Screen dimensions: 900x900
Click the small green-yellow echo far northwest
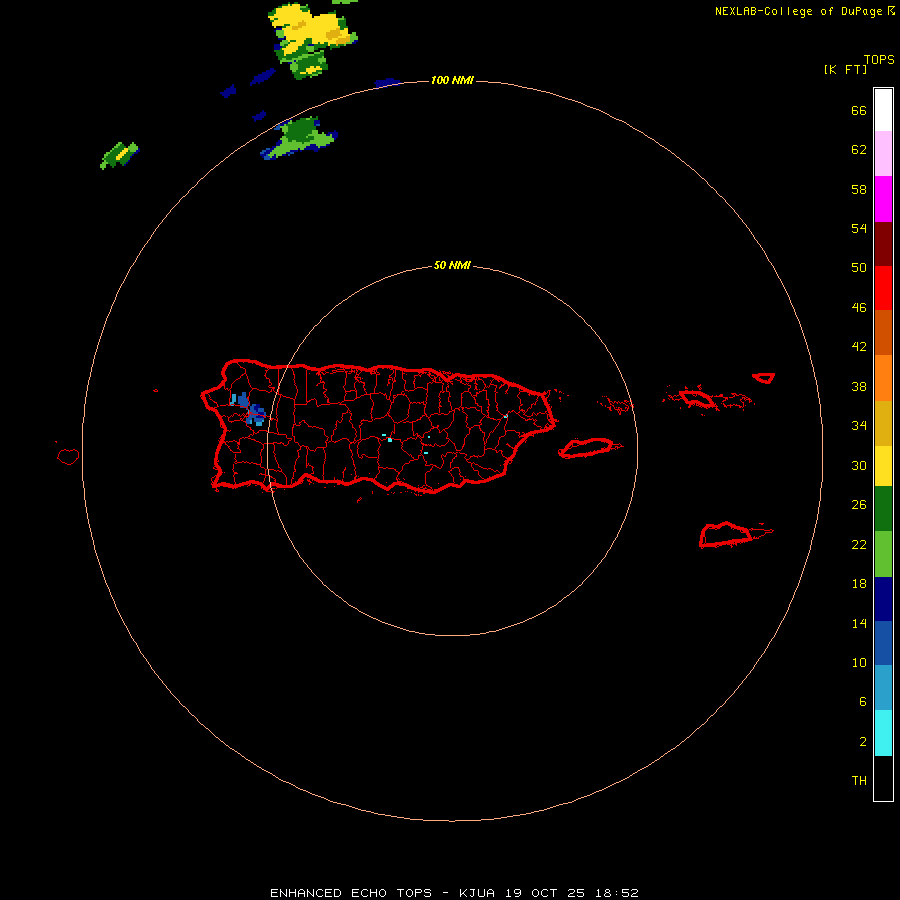119,155
